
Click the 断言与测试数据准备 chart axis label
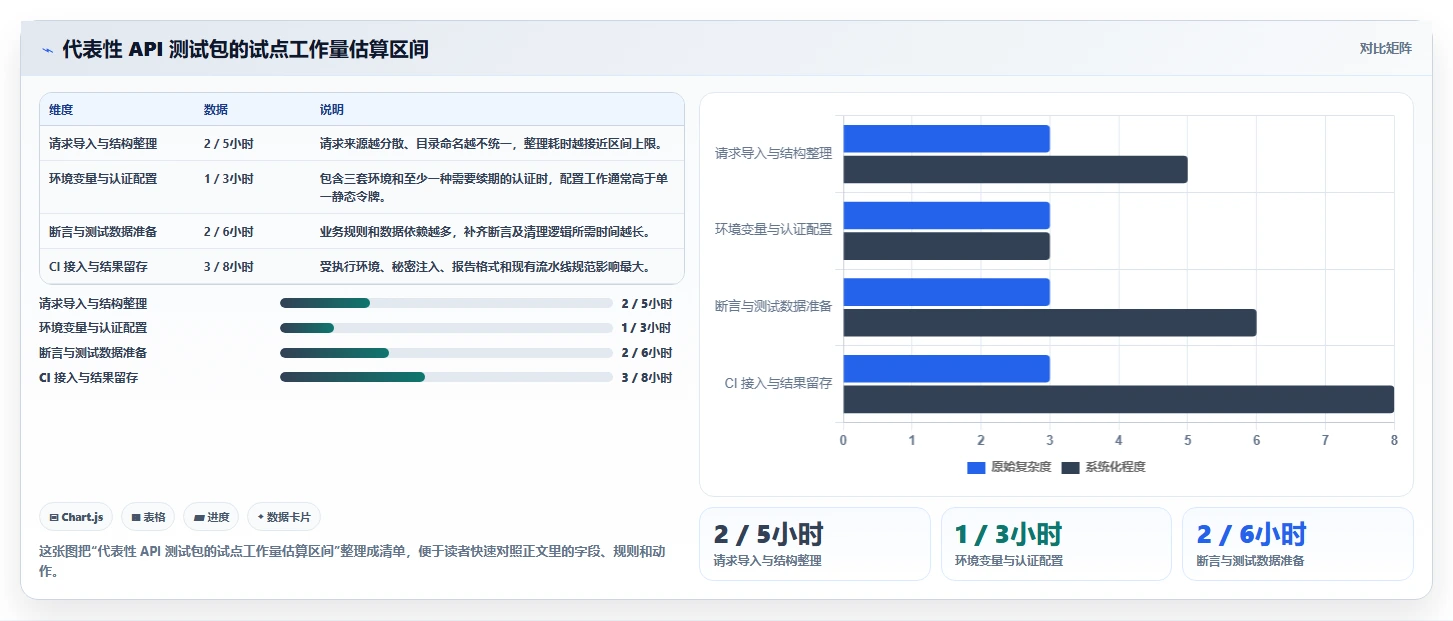point(773,306)
